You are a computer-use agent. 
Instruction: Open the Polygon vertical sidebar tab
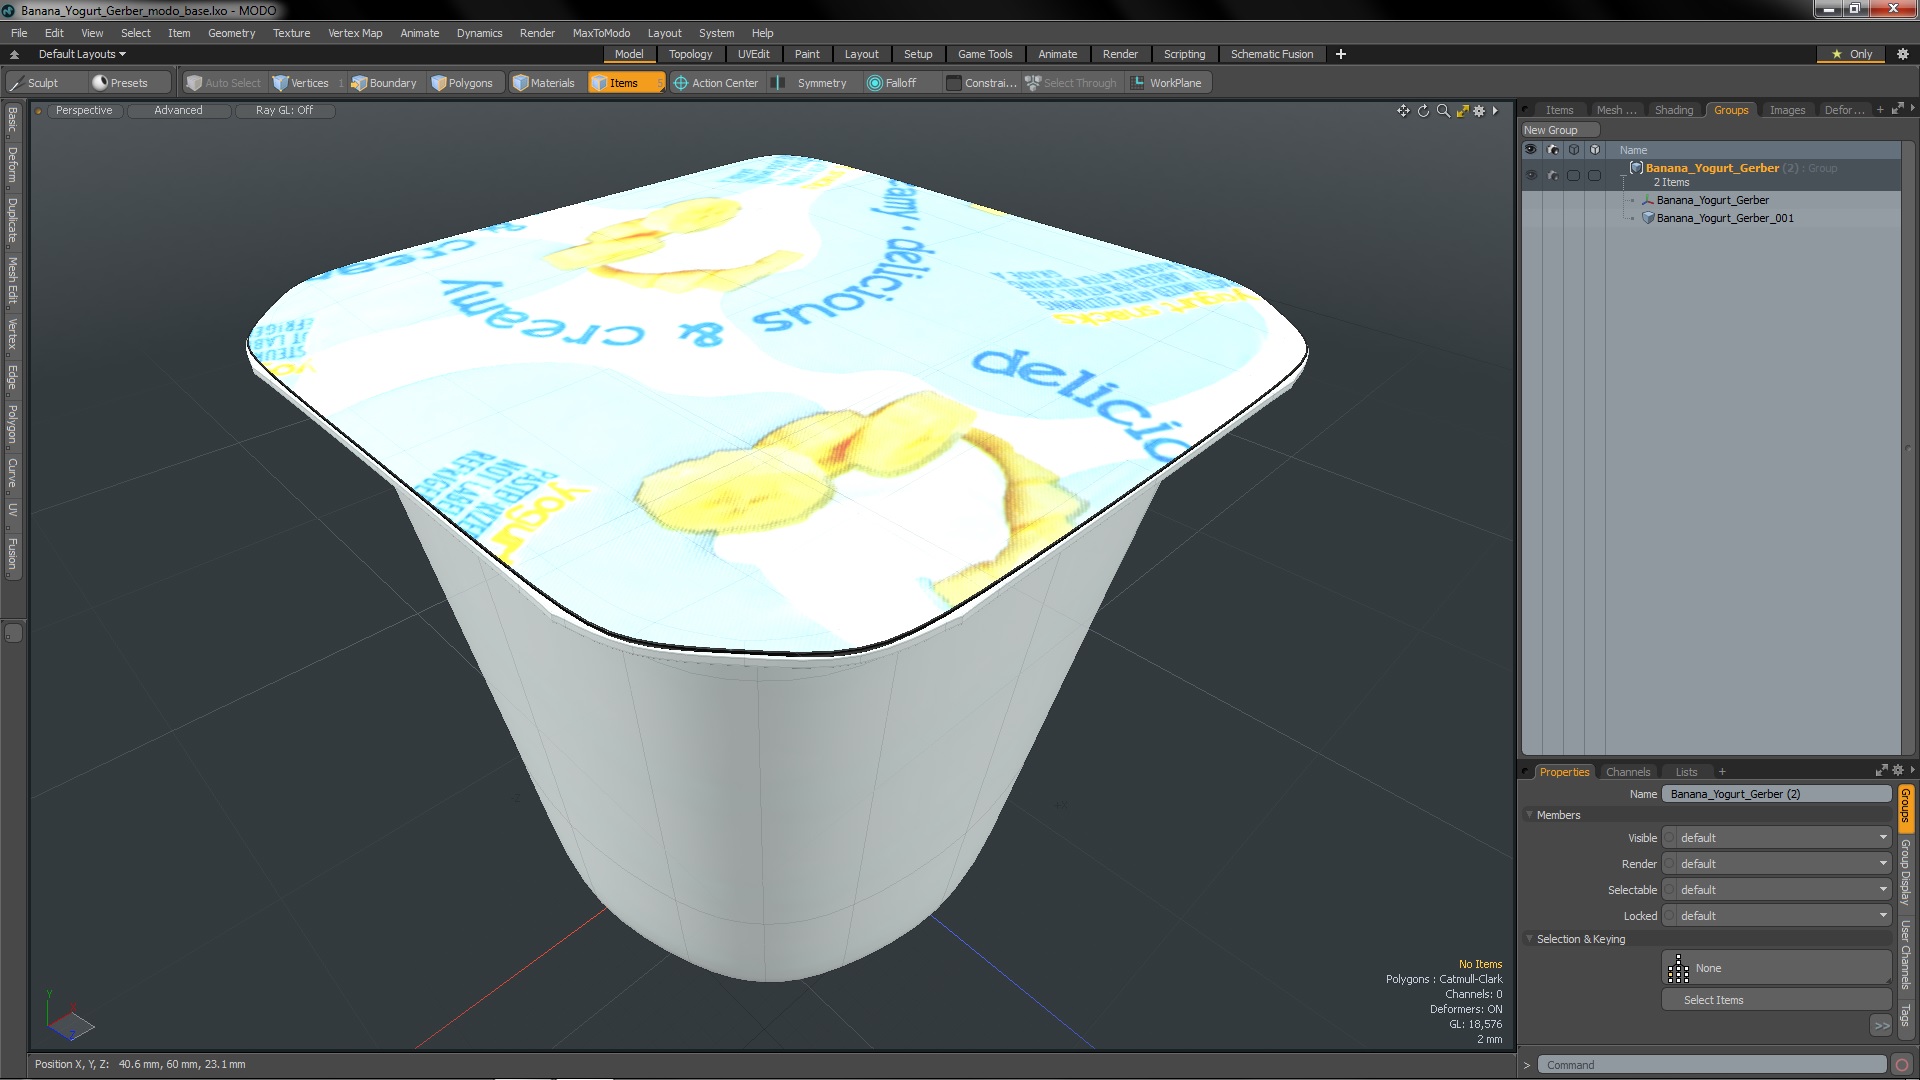12,424
